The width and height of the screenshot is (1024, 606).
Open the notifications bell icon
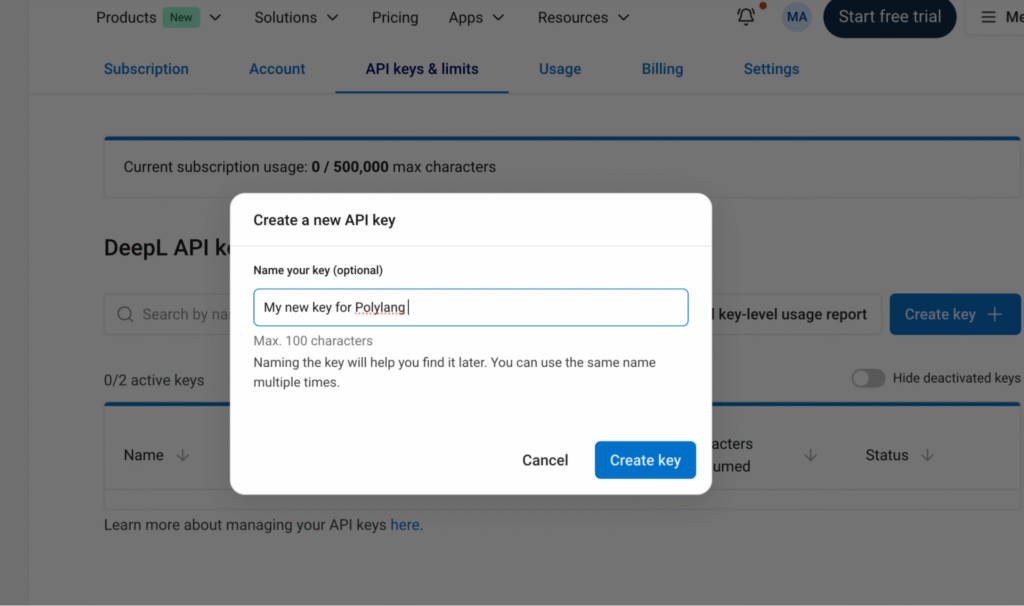[x=745, y=17]
